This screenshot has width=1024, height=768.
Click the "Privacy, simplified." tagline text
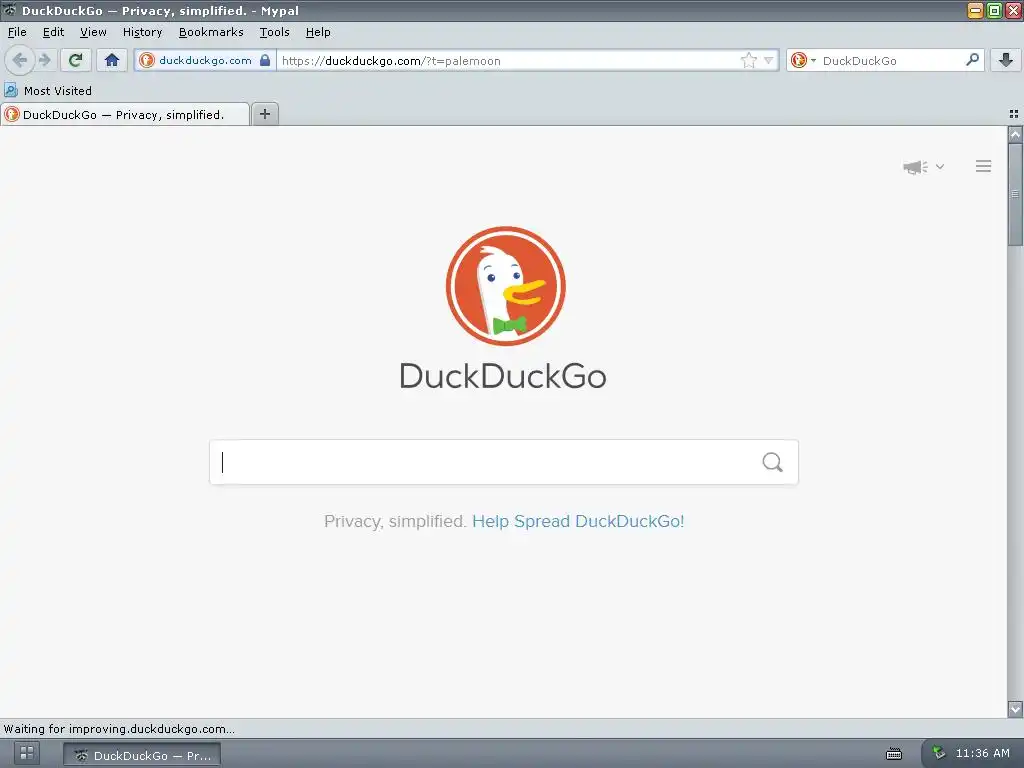[x=395, y=521]
